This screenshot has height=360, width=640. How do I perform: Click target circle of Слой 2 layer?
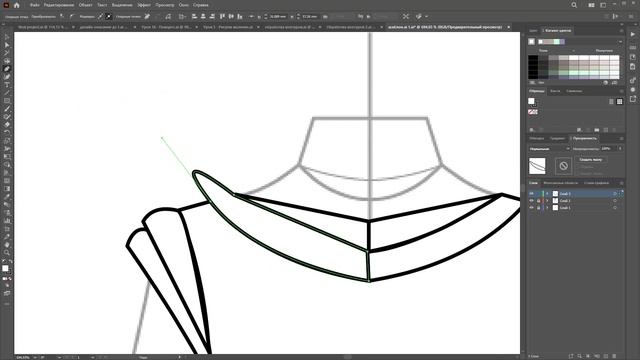tap(615, 200)
